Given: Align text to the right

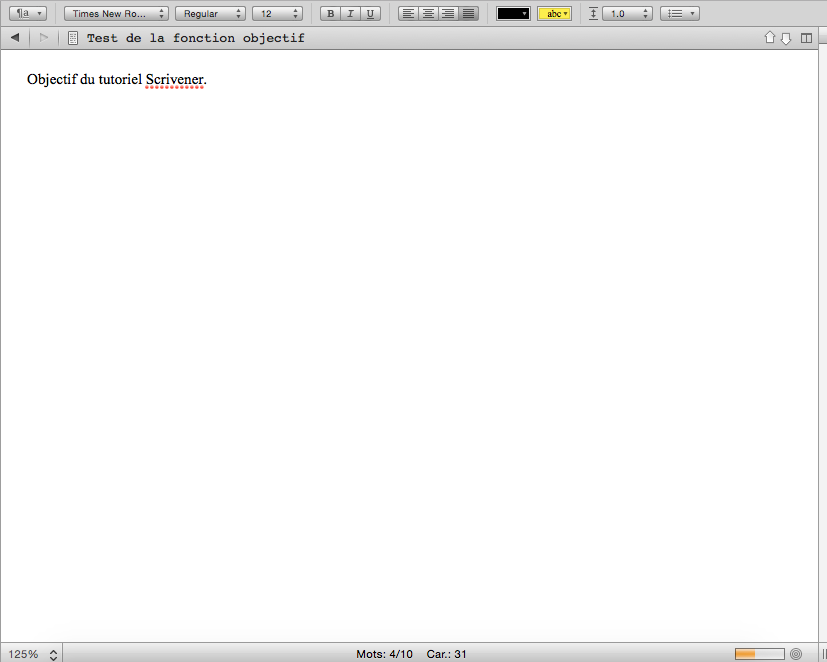Looking at the screenshot, I should click(448, 14).
